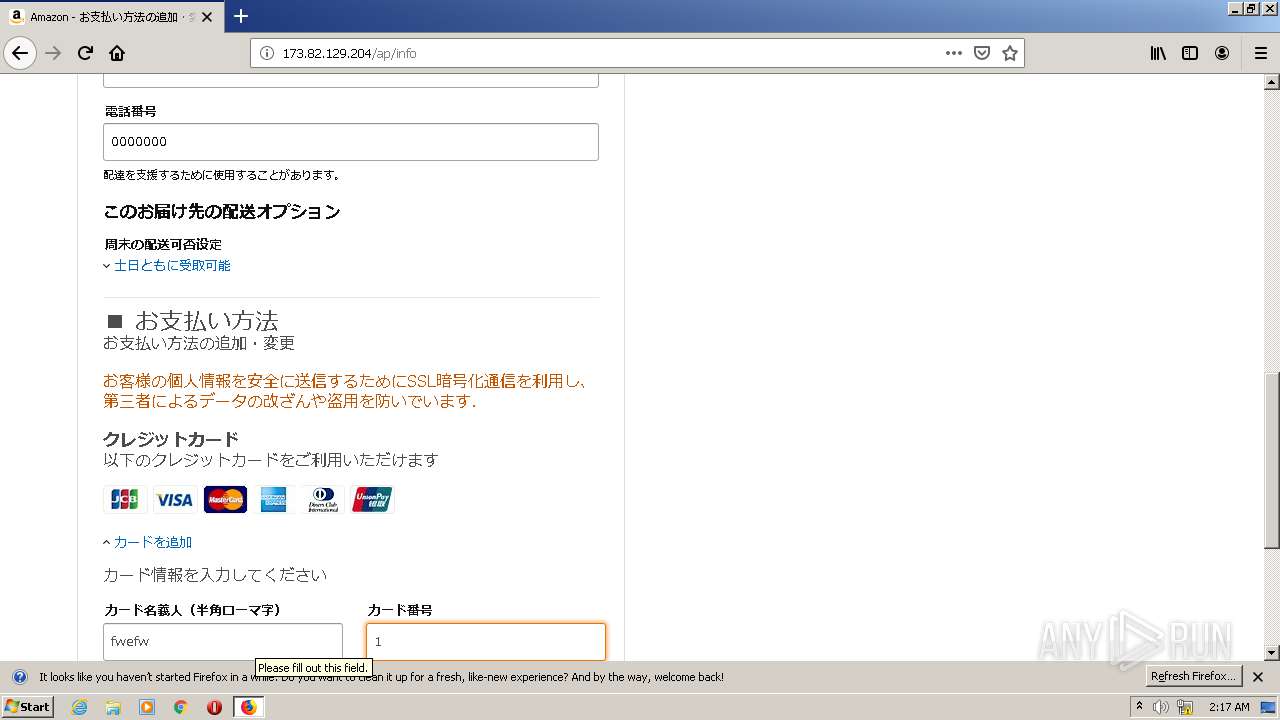This screenshot has height=720, width=1280.
Task: Click the カード名義人 name field
Action: point(223,641)
